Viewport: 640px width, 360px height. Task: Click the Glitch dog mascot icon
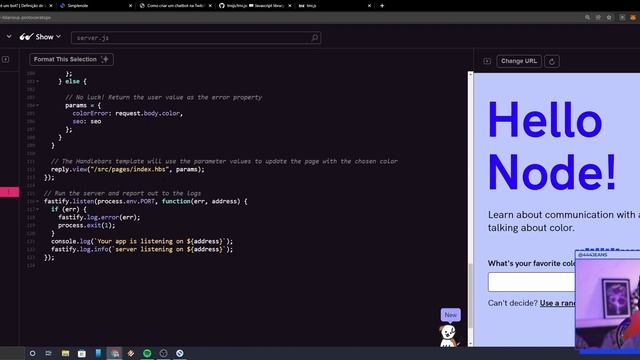(449, 336)
